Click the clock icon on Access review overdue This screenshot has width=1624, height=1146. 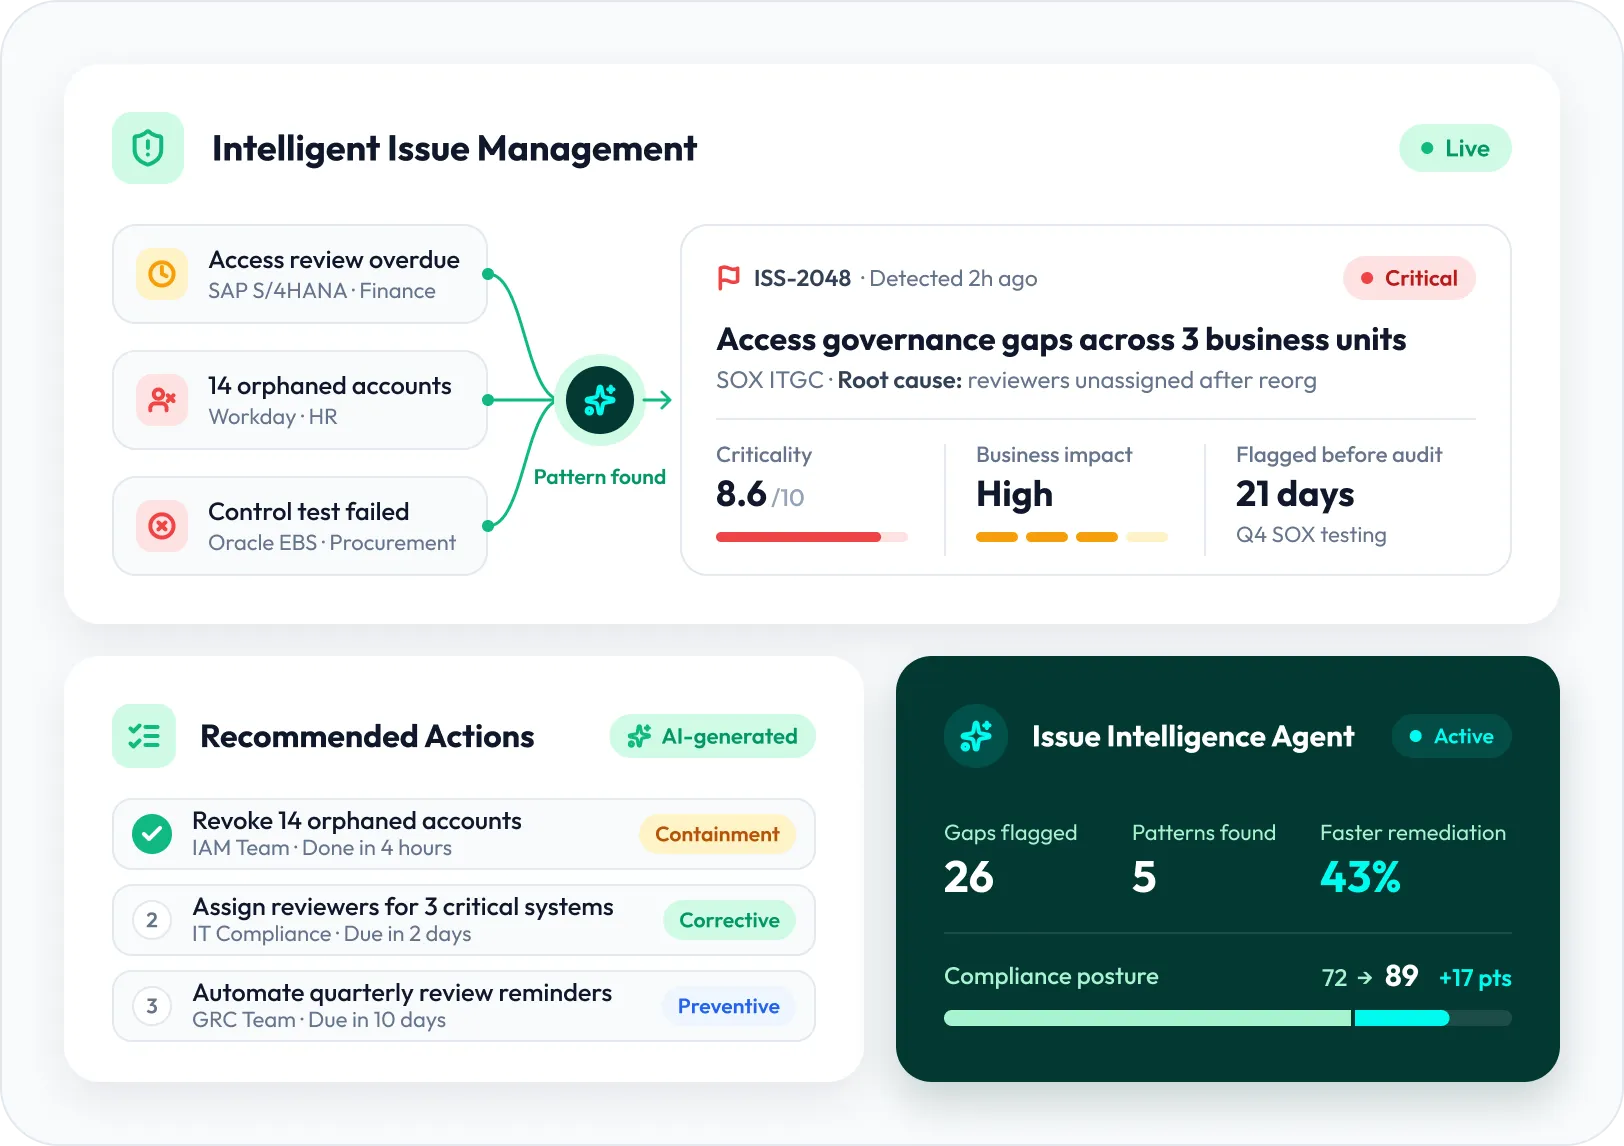click(x=162, y=274)
